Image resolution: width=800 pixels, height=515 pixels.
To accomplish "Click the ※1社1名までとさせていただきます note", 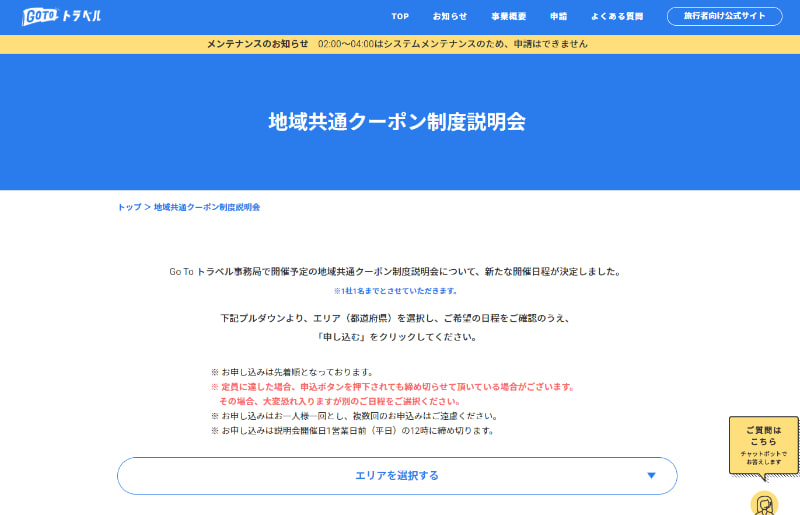I will pyautogui.click(x=395, y=291).
